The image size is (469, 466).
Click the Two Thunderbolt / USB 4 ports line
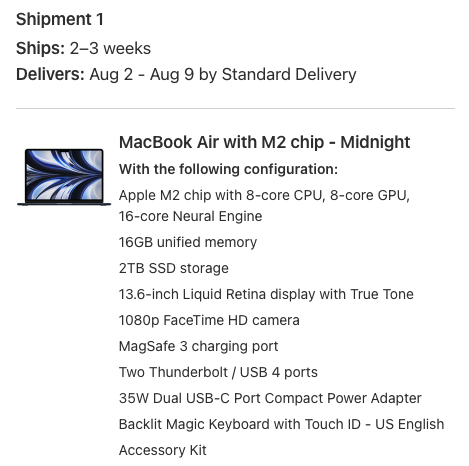218,372
